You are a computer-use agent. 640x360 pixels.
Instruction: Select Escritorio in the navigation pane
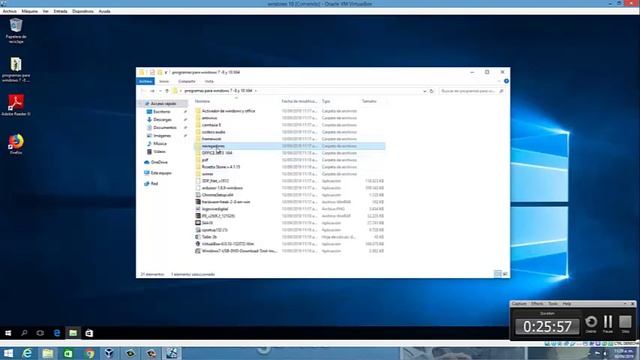tap(162, 111)
